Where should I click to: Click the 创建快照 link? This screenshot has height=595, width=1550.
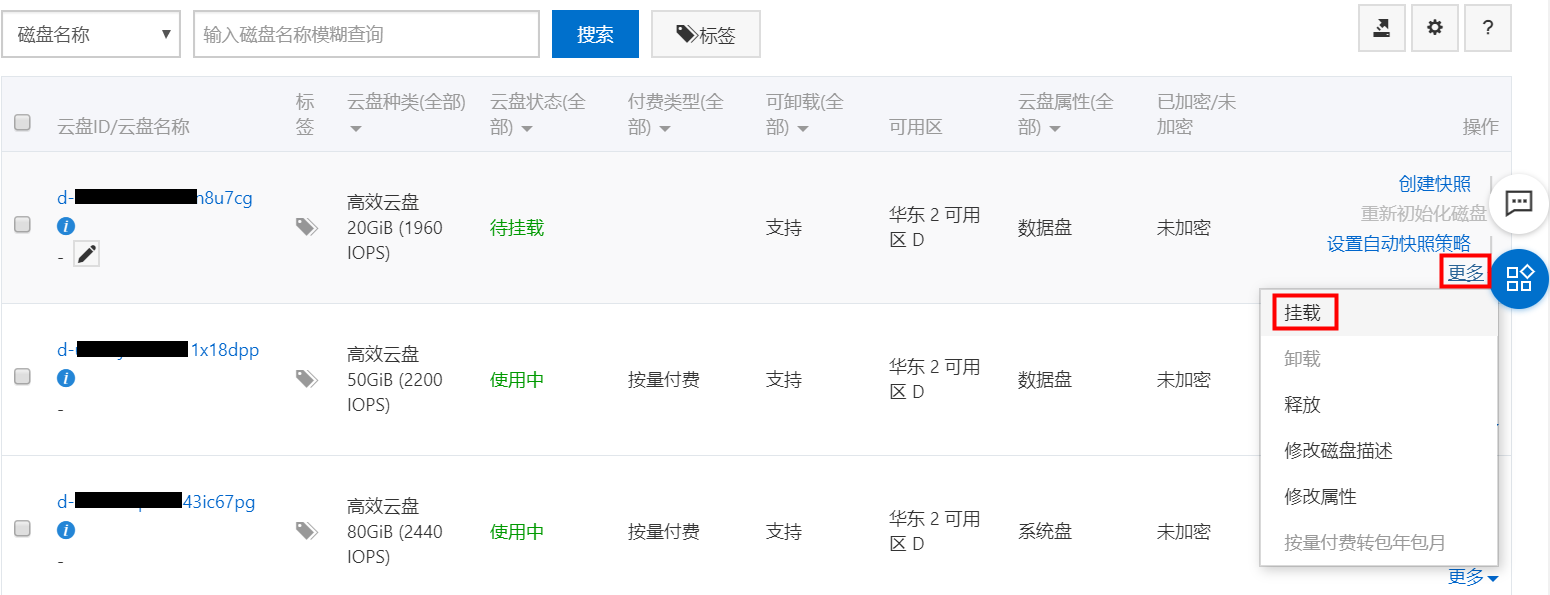pyautogui.click(x=1434, y=183)
